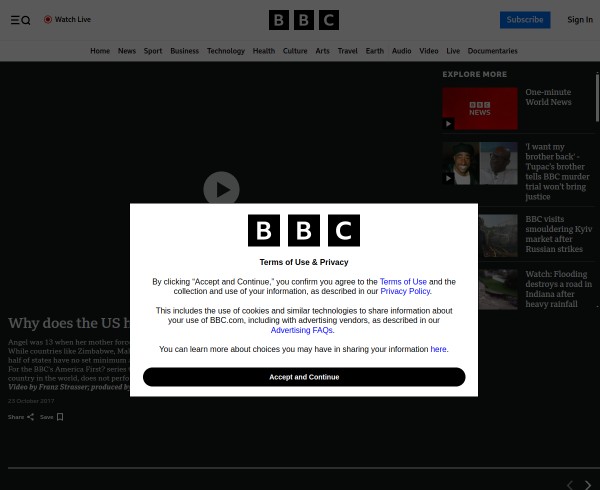600x490 pixels.
Task: Play icon on One-minute World News thumbnail
Action: tap(448, 124)
